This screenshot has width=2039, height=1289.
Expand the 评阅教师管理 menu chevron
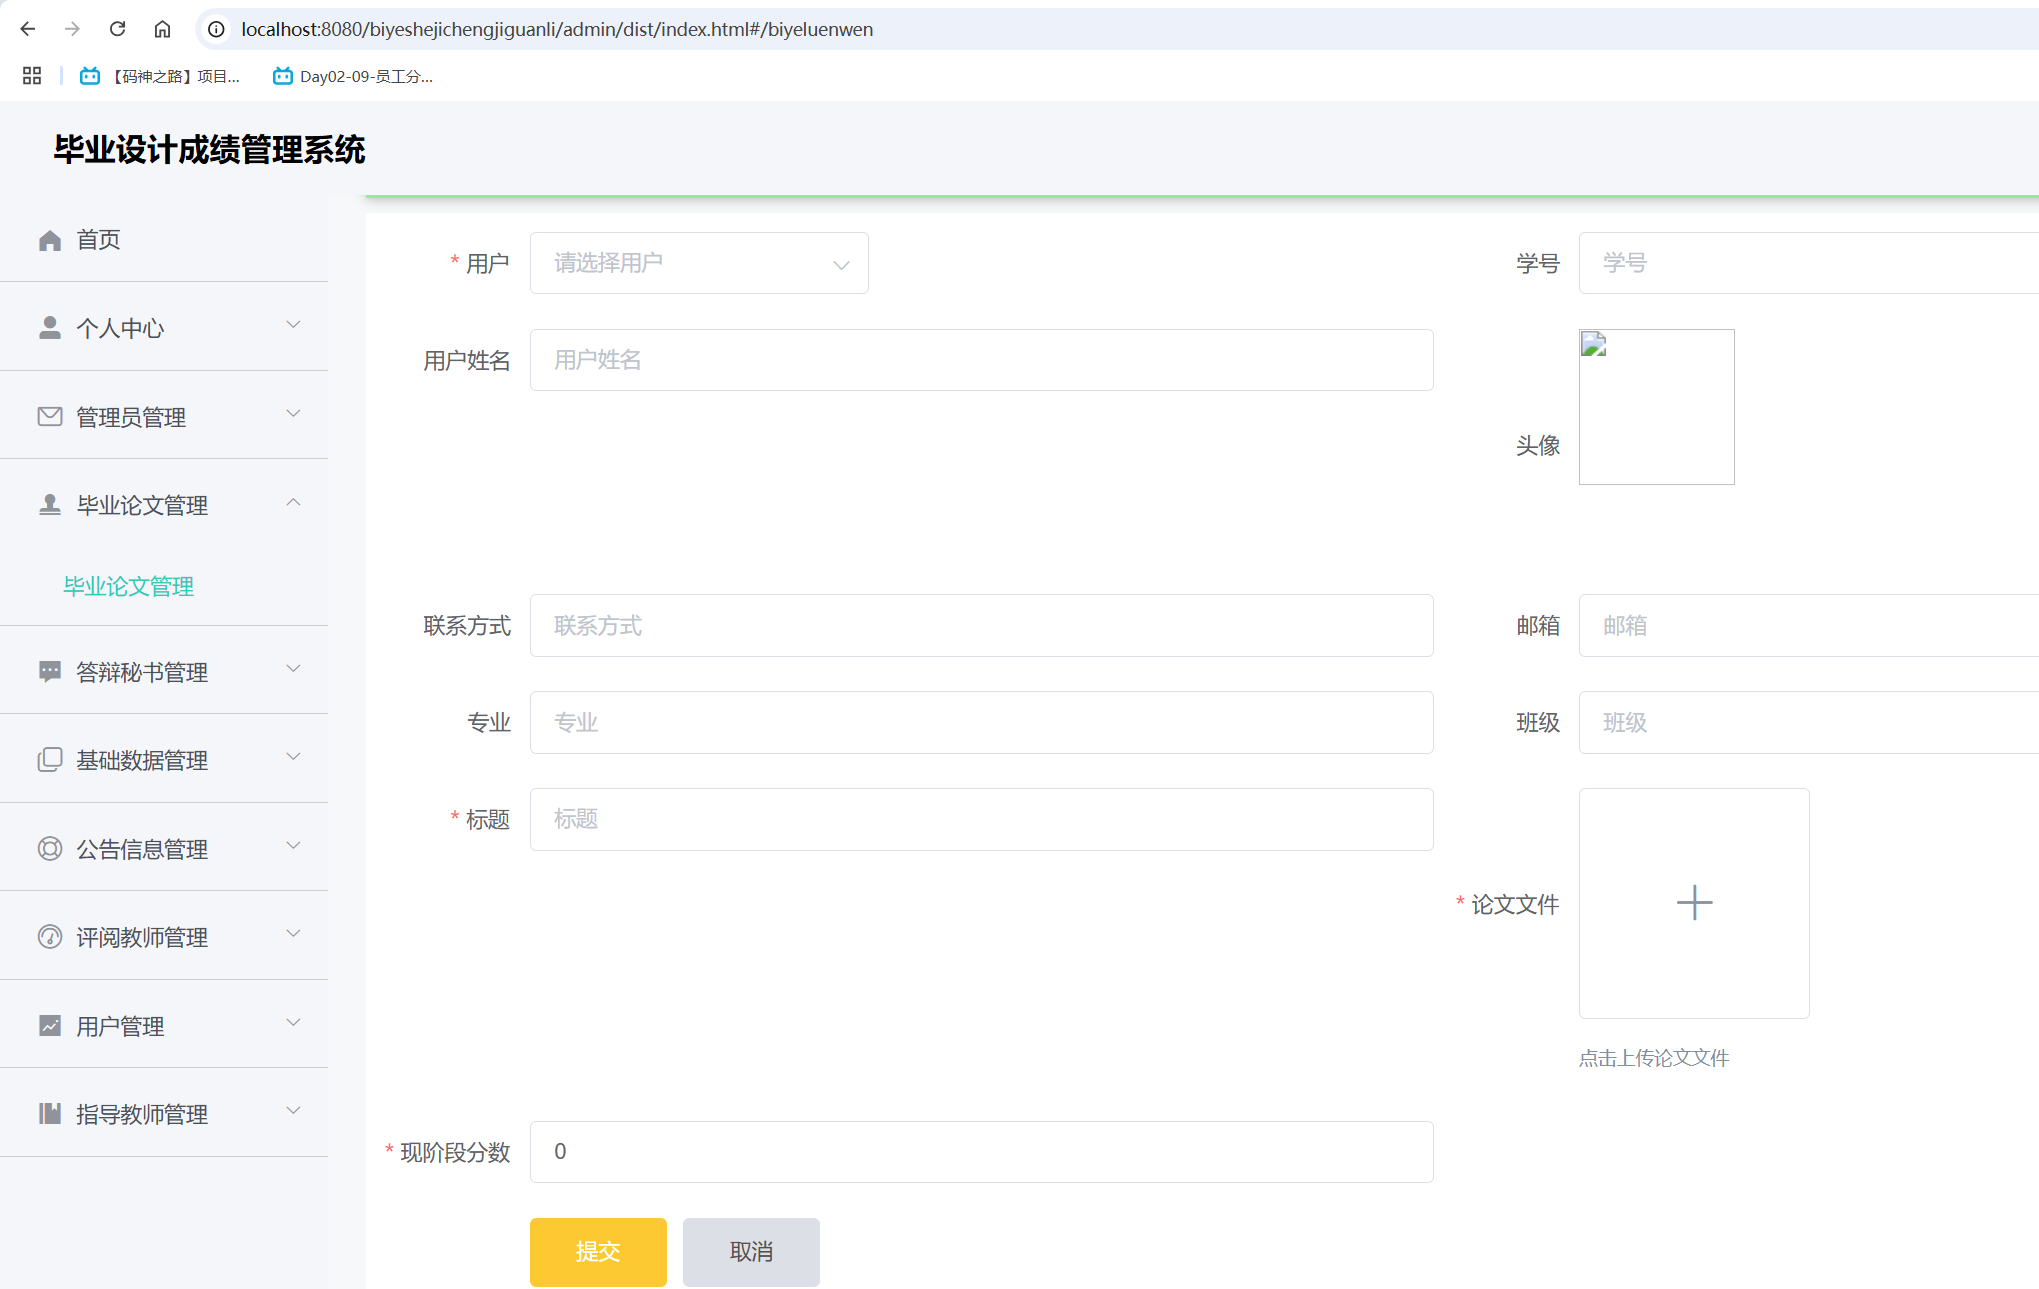293,934
